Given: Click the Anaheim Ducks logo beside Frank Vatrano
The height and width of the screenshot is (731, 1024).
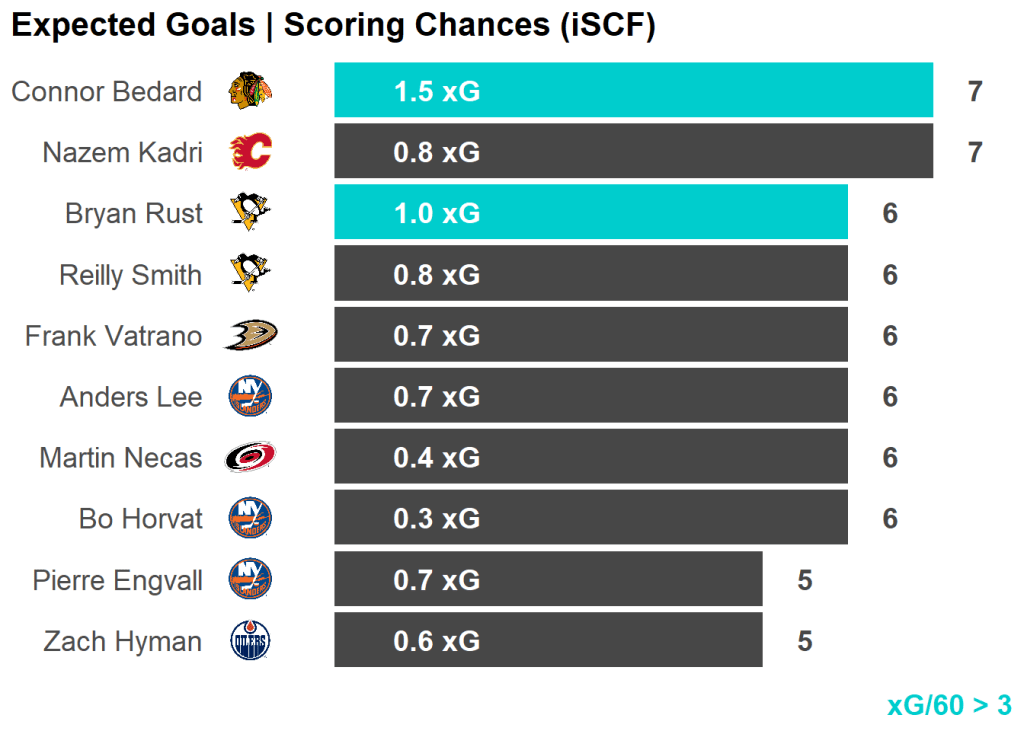Looking at the screenshot, I should click(250, 336).
